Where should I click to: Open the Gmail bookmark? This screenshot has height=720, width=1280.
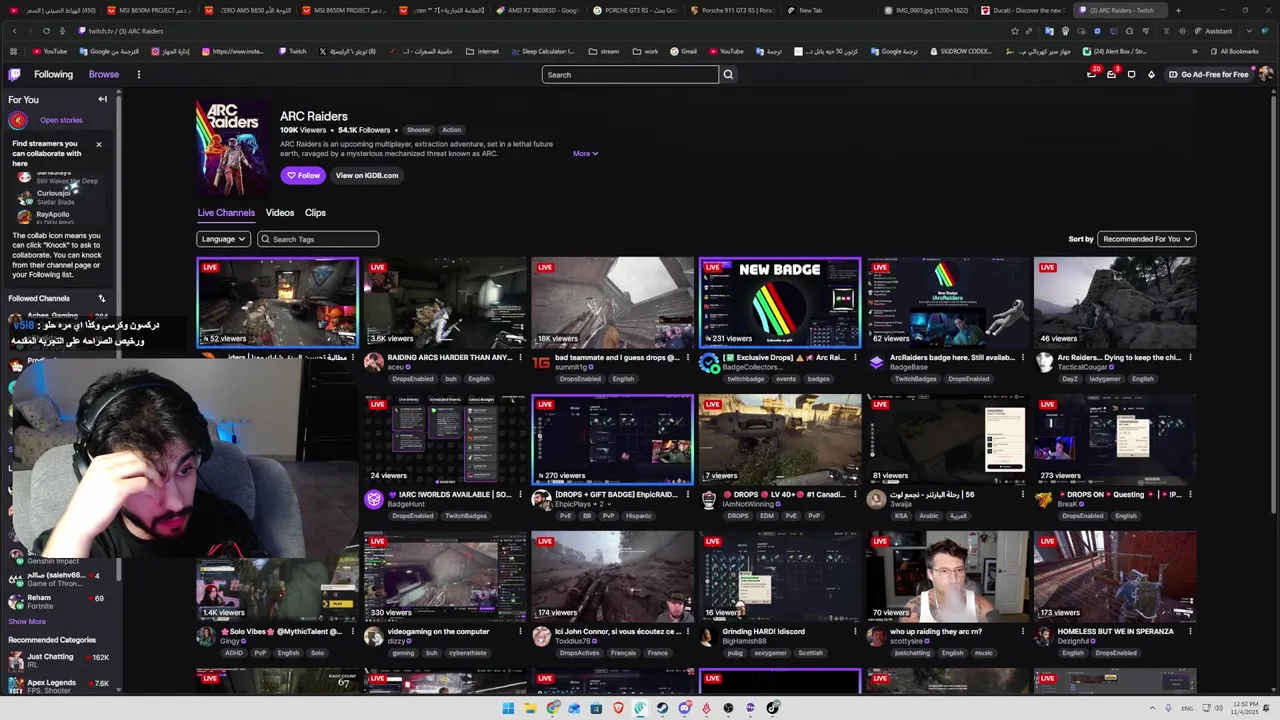tap(683, 51)
